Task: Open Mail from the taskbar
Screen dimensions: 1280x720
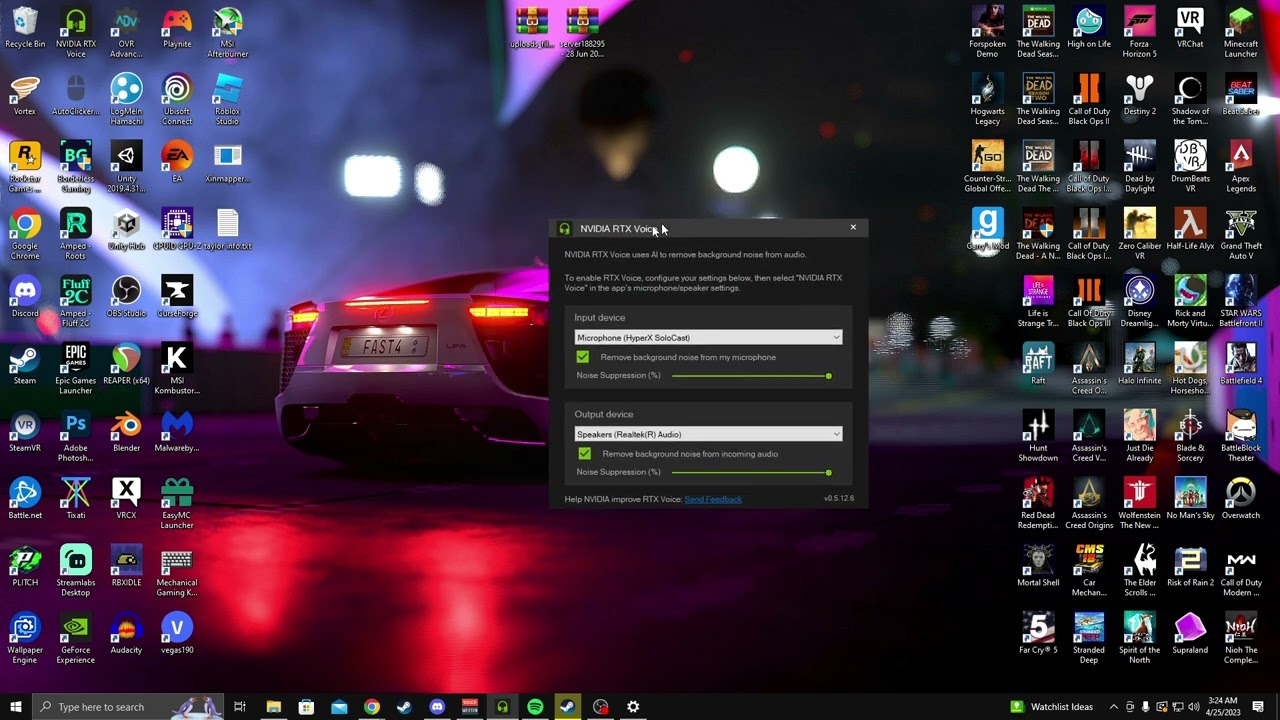Action: point(339,707)
